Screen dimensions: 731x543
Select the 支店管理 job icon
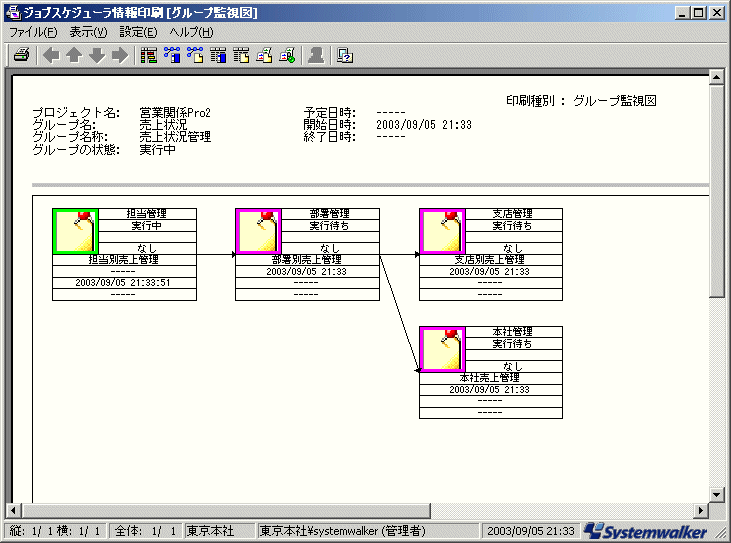[x=442, y=231]
